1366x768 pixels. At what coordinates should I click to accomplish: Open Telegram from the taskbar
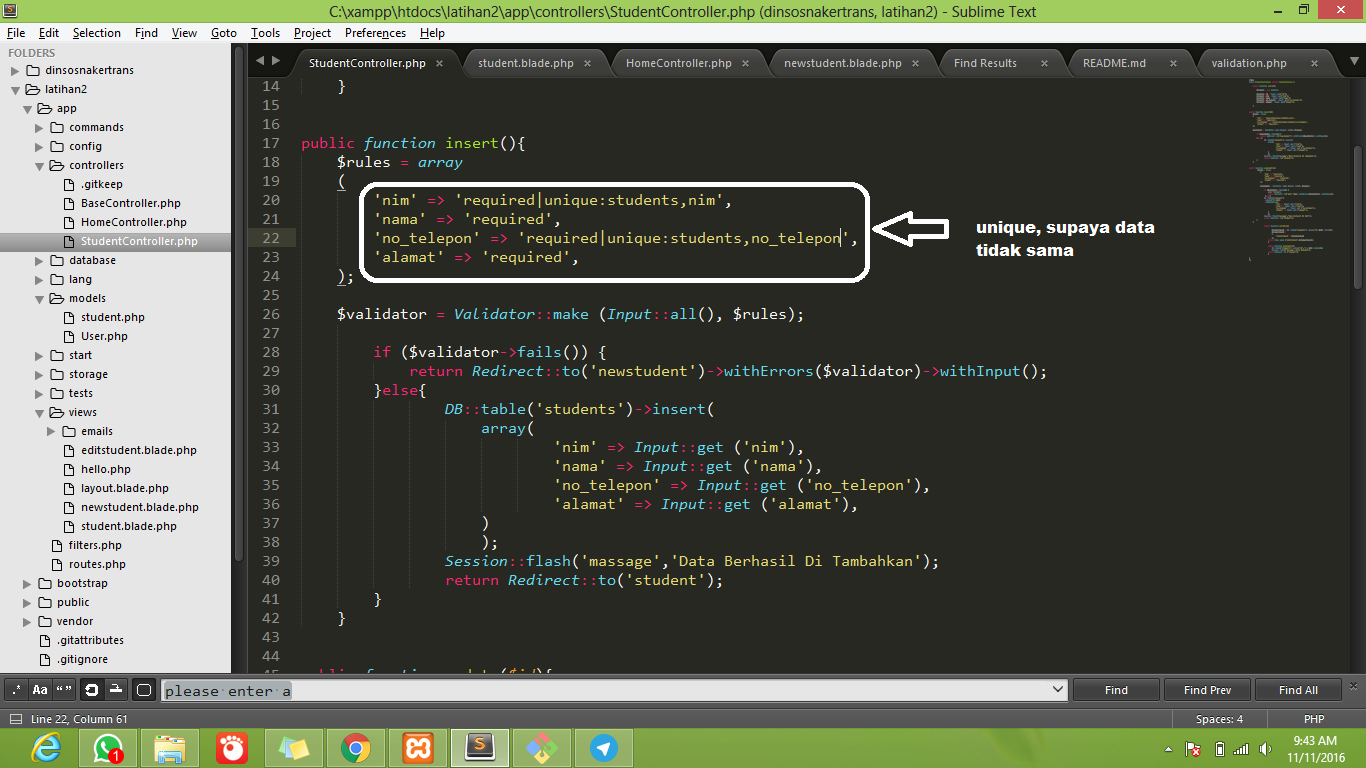click(603, 747)
